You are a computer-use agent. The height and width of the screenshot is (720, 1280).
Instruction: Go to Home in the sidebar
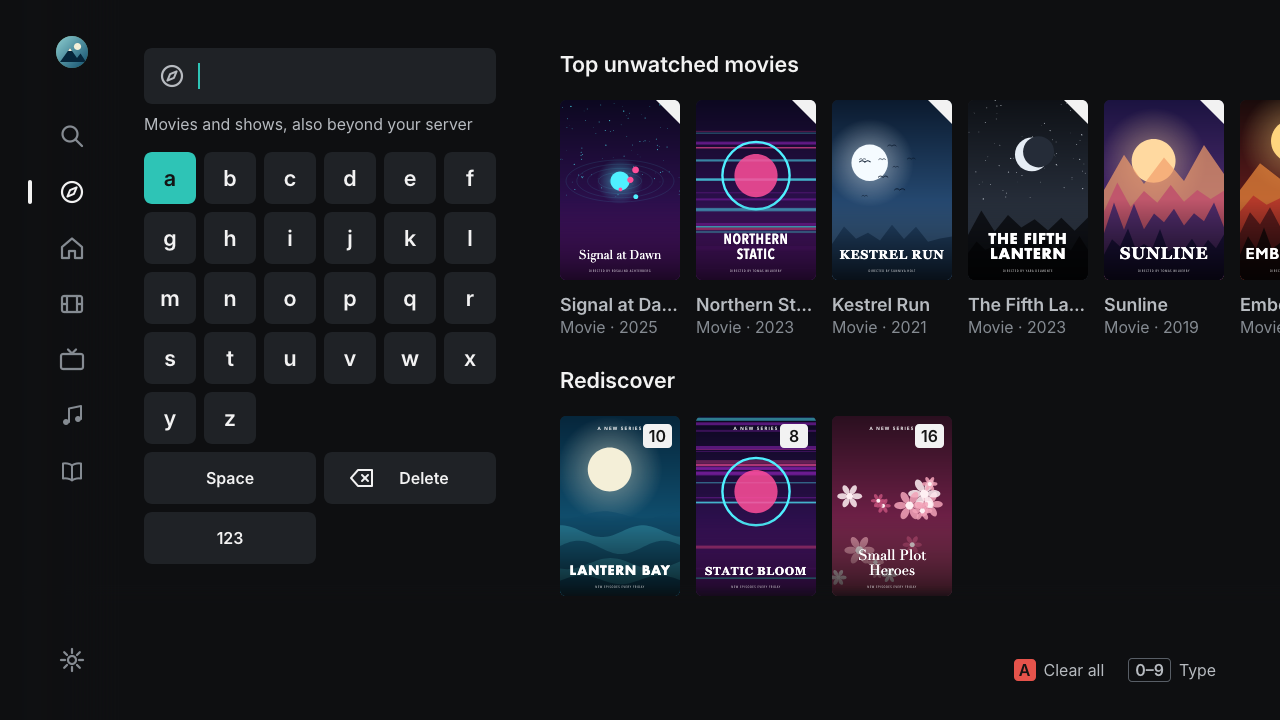[72, 248]
